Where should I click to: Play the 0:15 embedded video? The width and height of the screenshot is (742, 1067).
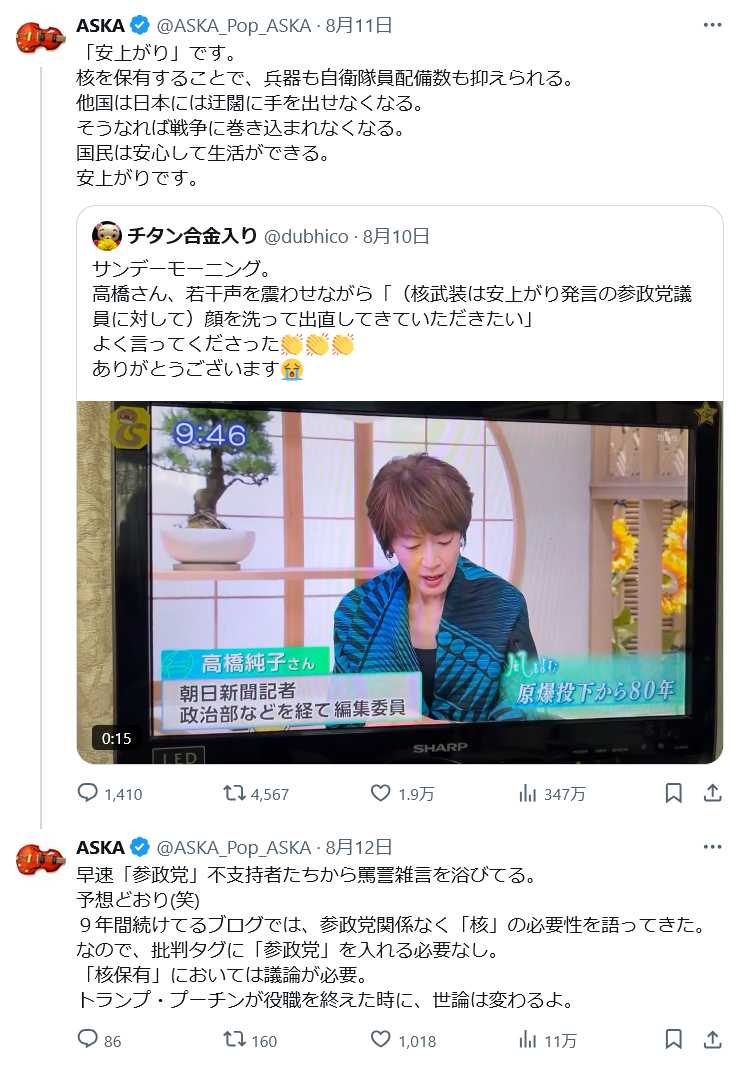point(400,582)
